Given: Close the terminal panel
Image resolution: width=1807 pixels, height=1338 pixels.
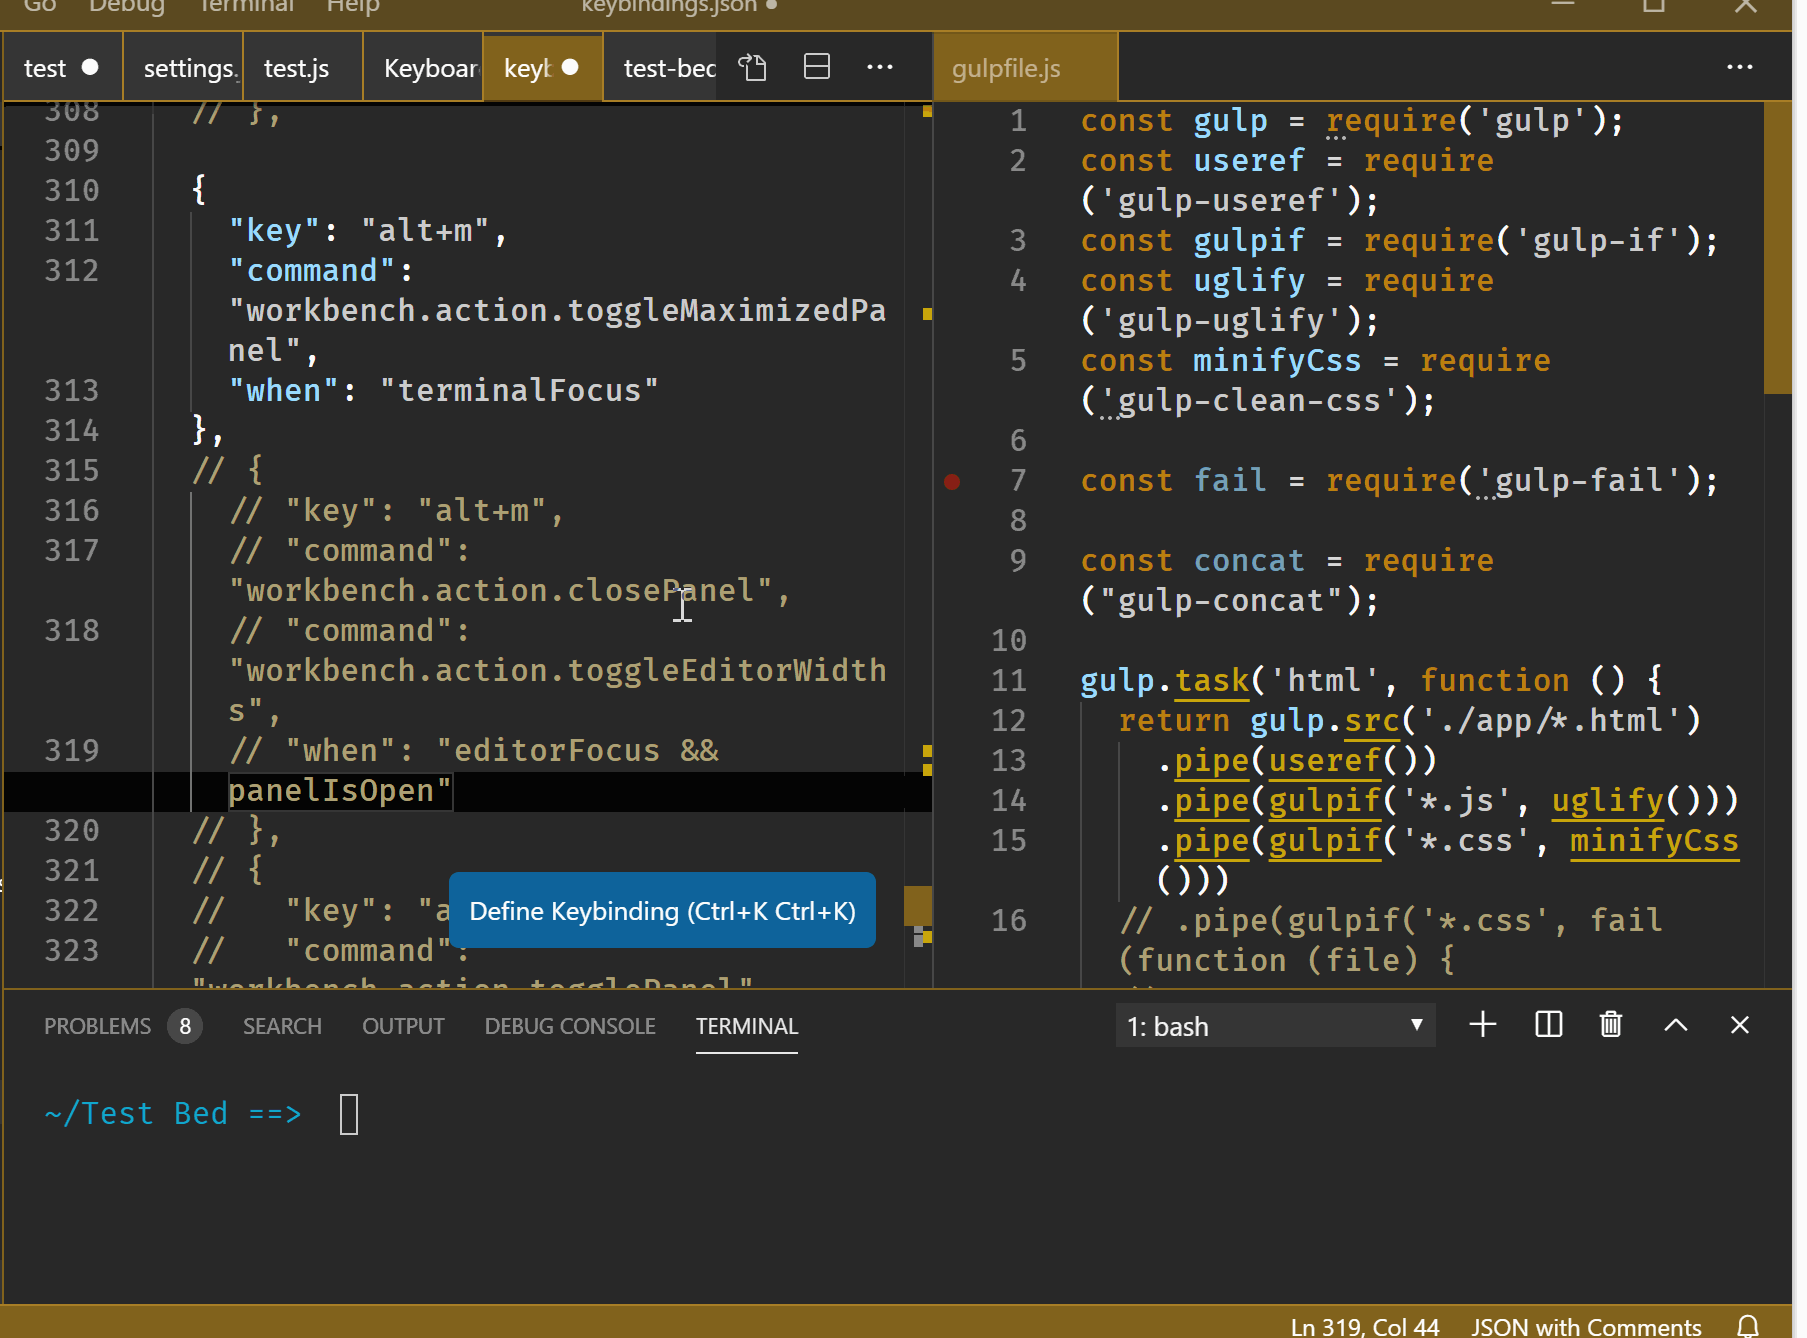Looking at the screenshot, I should (1740, 1025).
